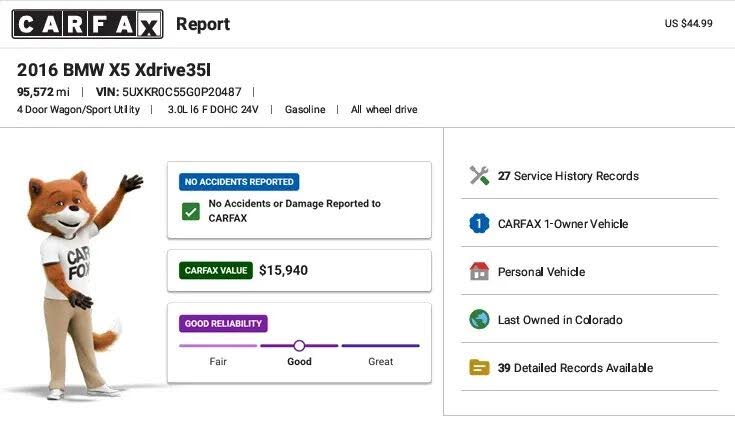
Task: Click the US $44.99 price
Action: [x=689, y=23]
